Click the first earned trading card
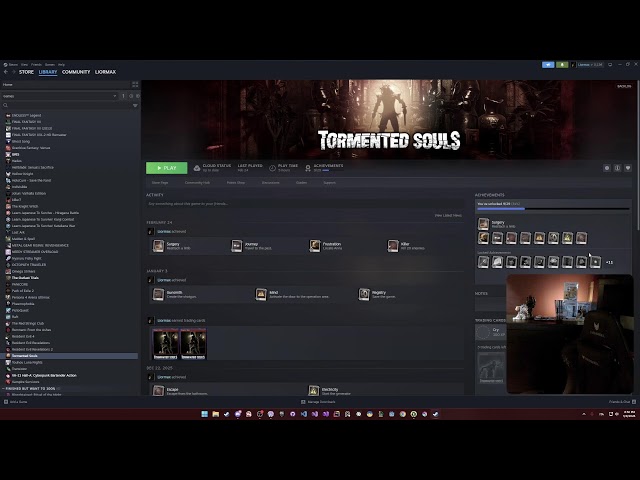This screenshot has height=480, width=640. point(165,344)
